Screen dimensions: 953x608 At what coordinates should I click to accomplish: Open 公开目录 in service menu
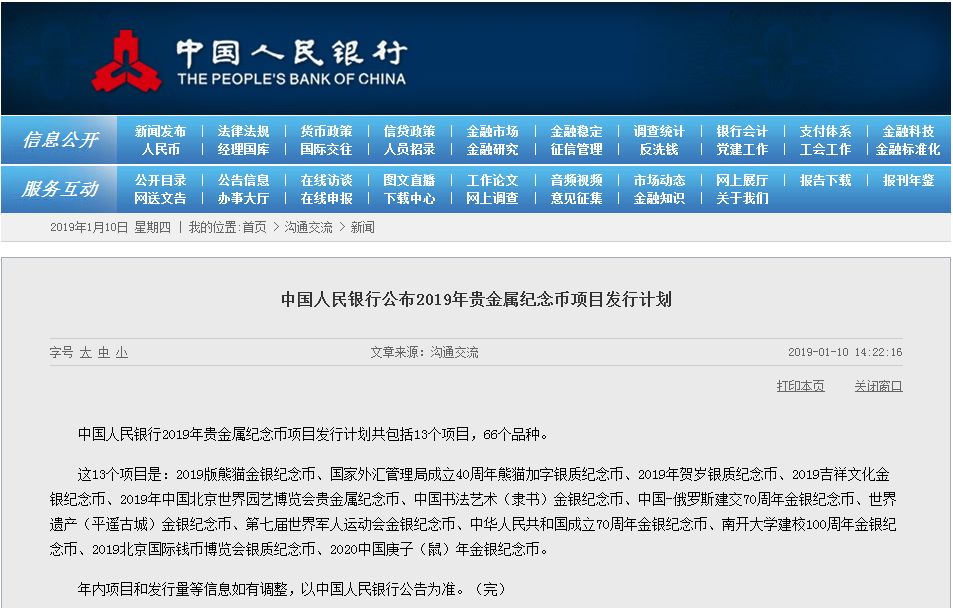[x=160, y=181]
